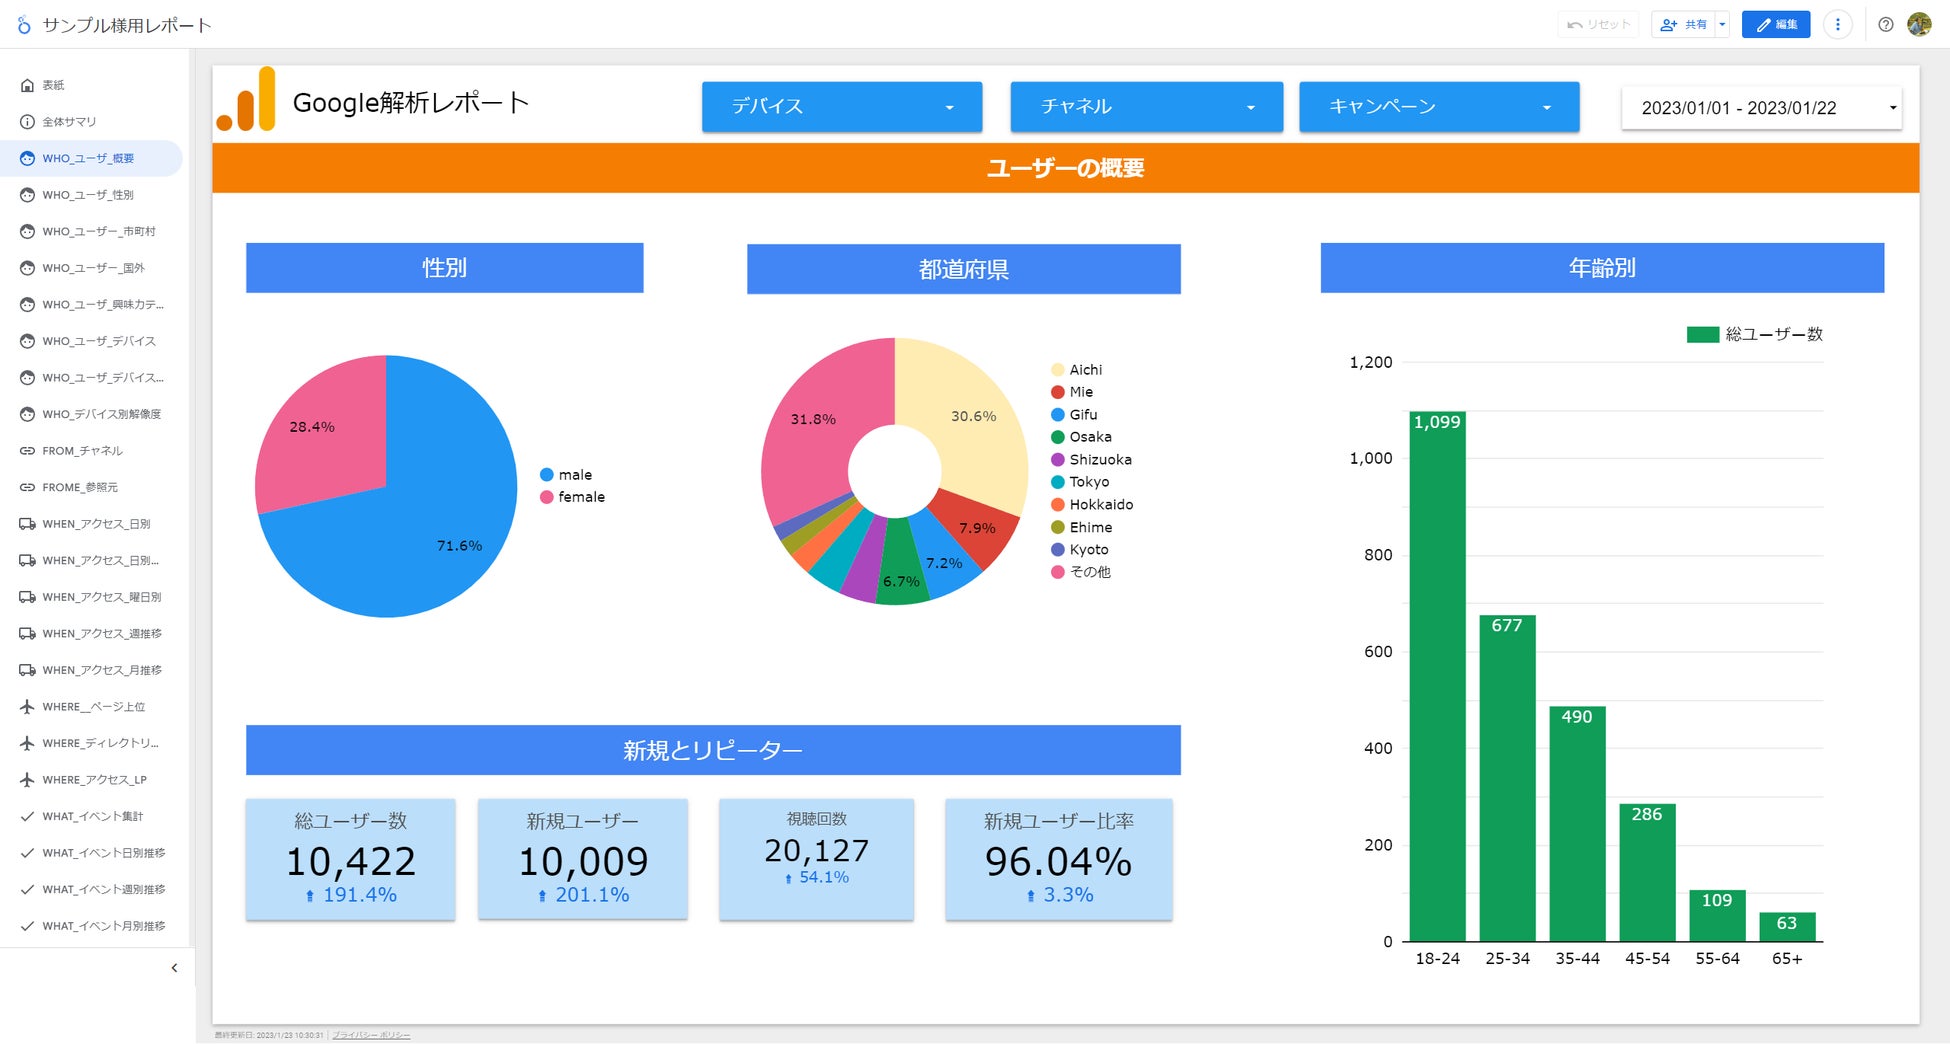Image resolution: width=1950 pixels, height=1044 pixels.
Task: Click the airplane icon beside WHERE_ページ上位
Action: pyautogui.click(x=28, y=707)
